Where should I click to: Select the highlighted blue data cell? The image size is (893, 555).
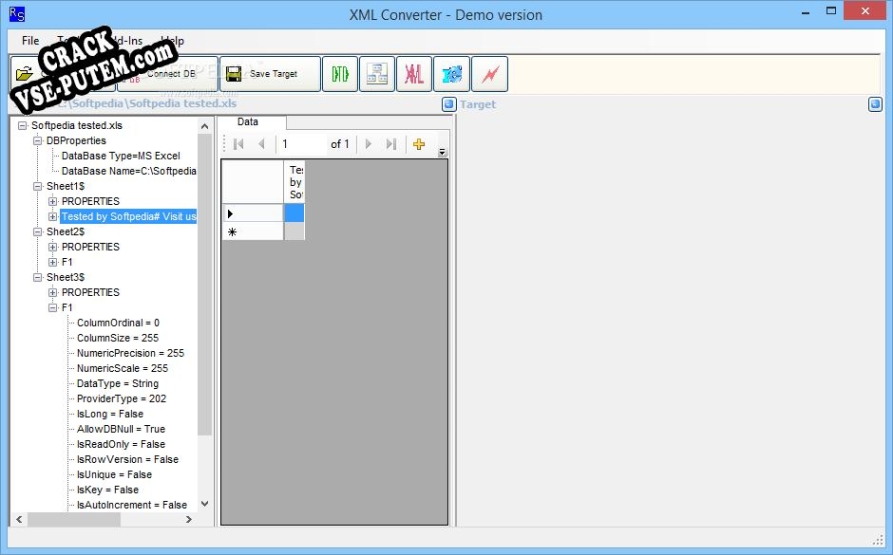294,213
